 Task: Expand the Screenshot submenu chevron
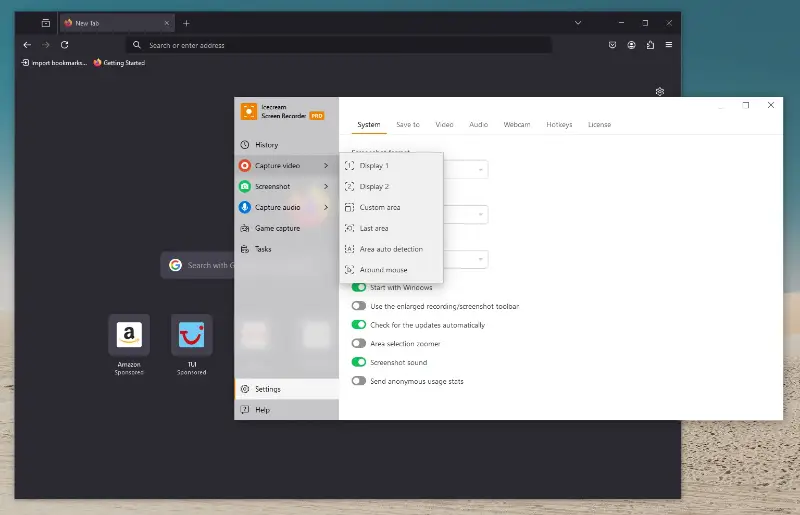326,186
